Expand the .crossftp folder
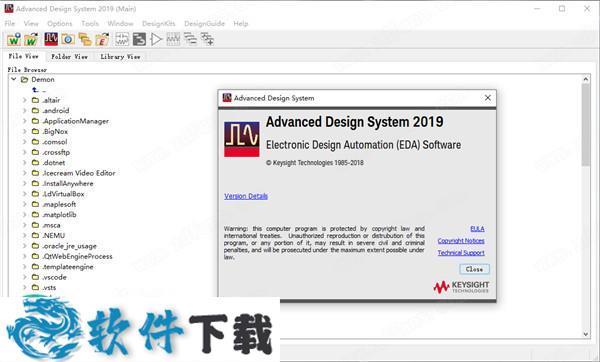The height and width of the screenshot is (362, 600). click(x=25, y=152)
